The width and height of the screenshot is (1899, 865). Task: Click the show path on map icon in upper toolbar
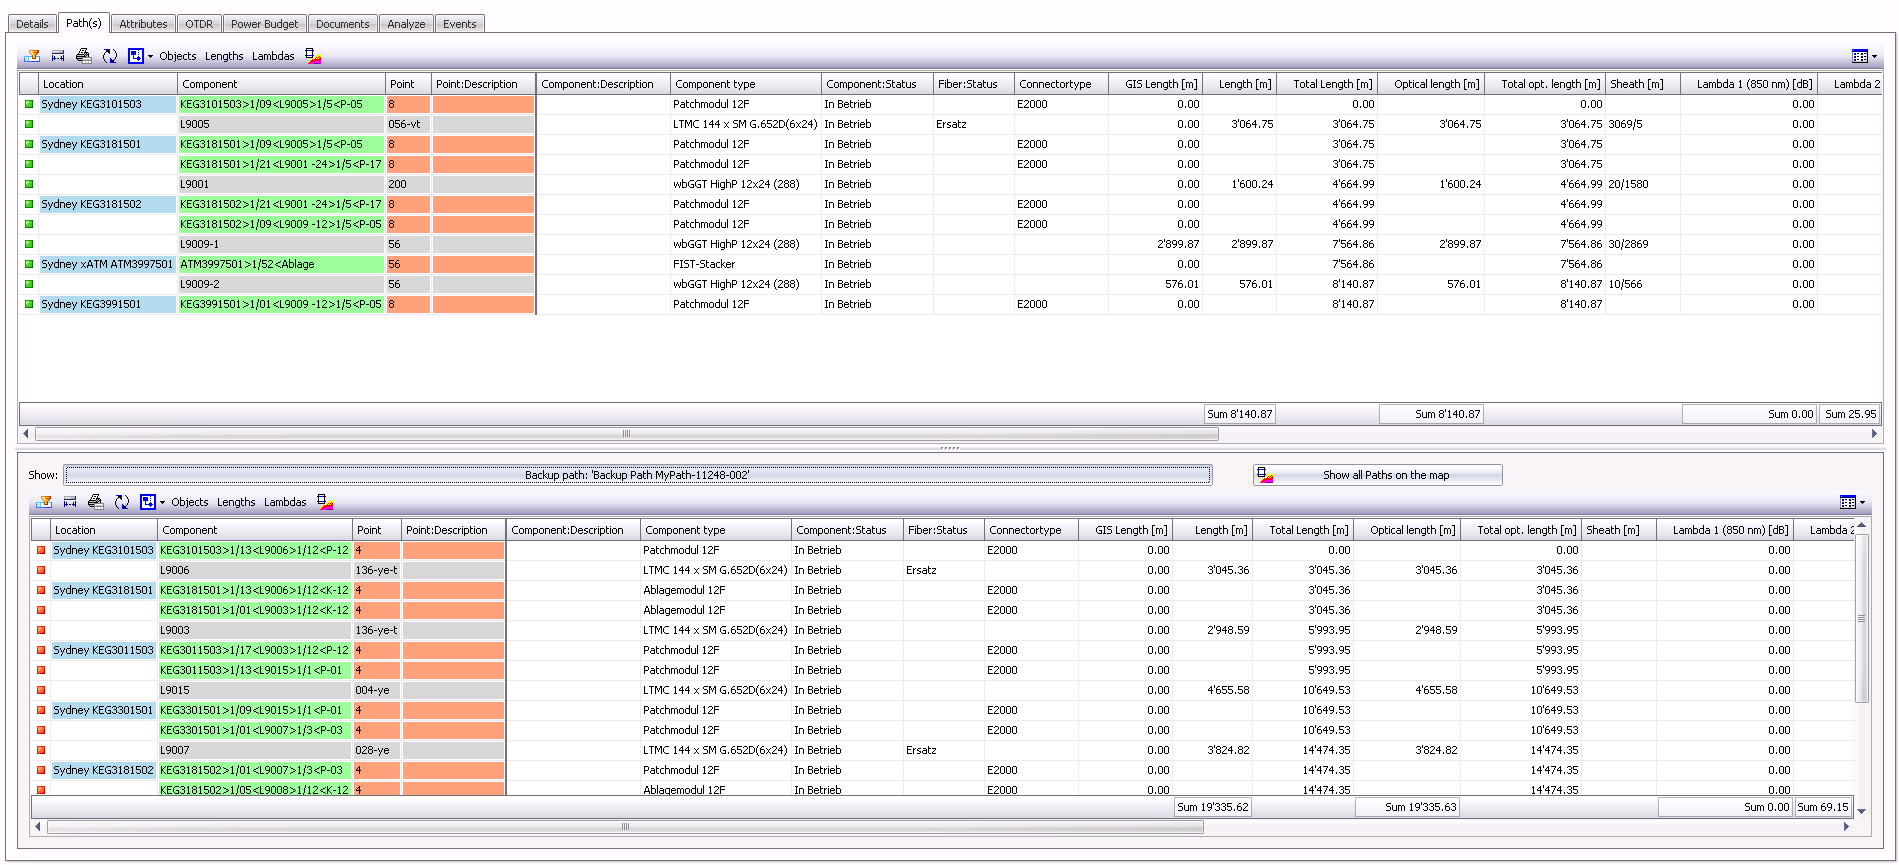(x=313, y=56)
